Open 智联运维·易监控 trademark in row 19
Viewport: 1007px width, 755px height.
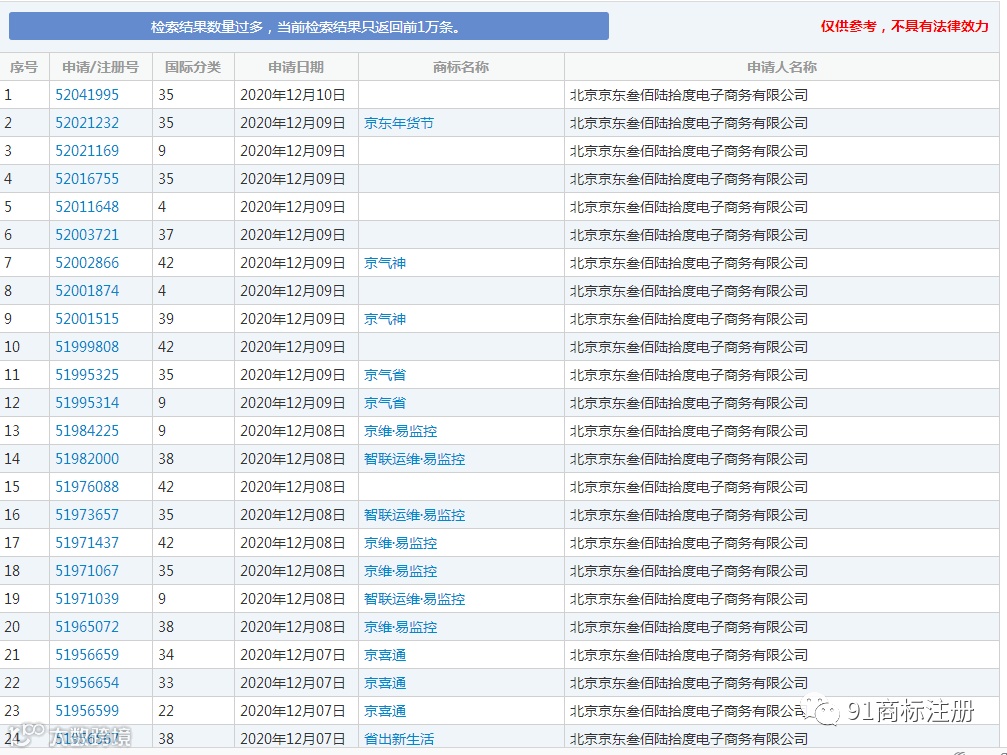click(x=415, y=599)
